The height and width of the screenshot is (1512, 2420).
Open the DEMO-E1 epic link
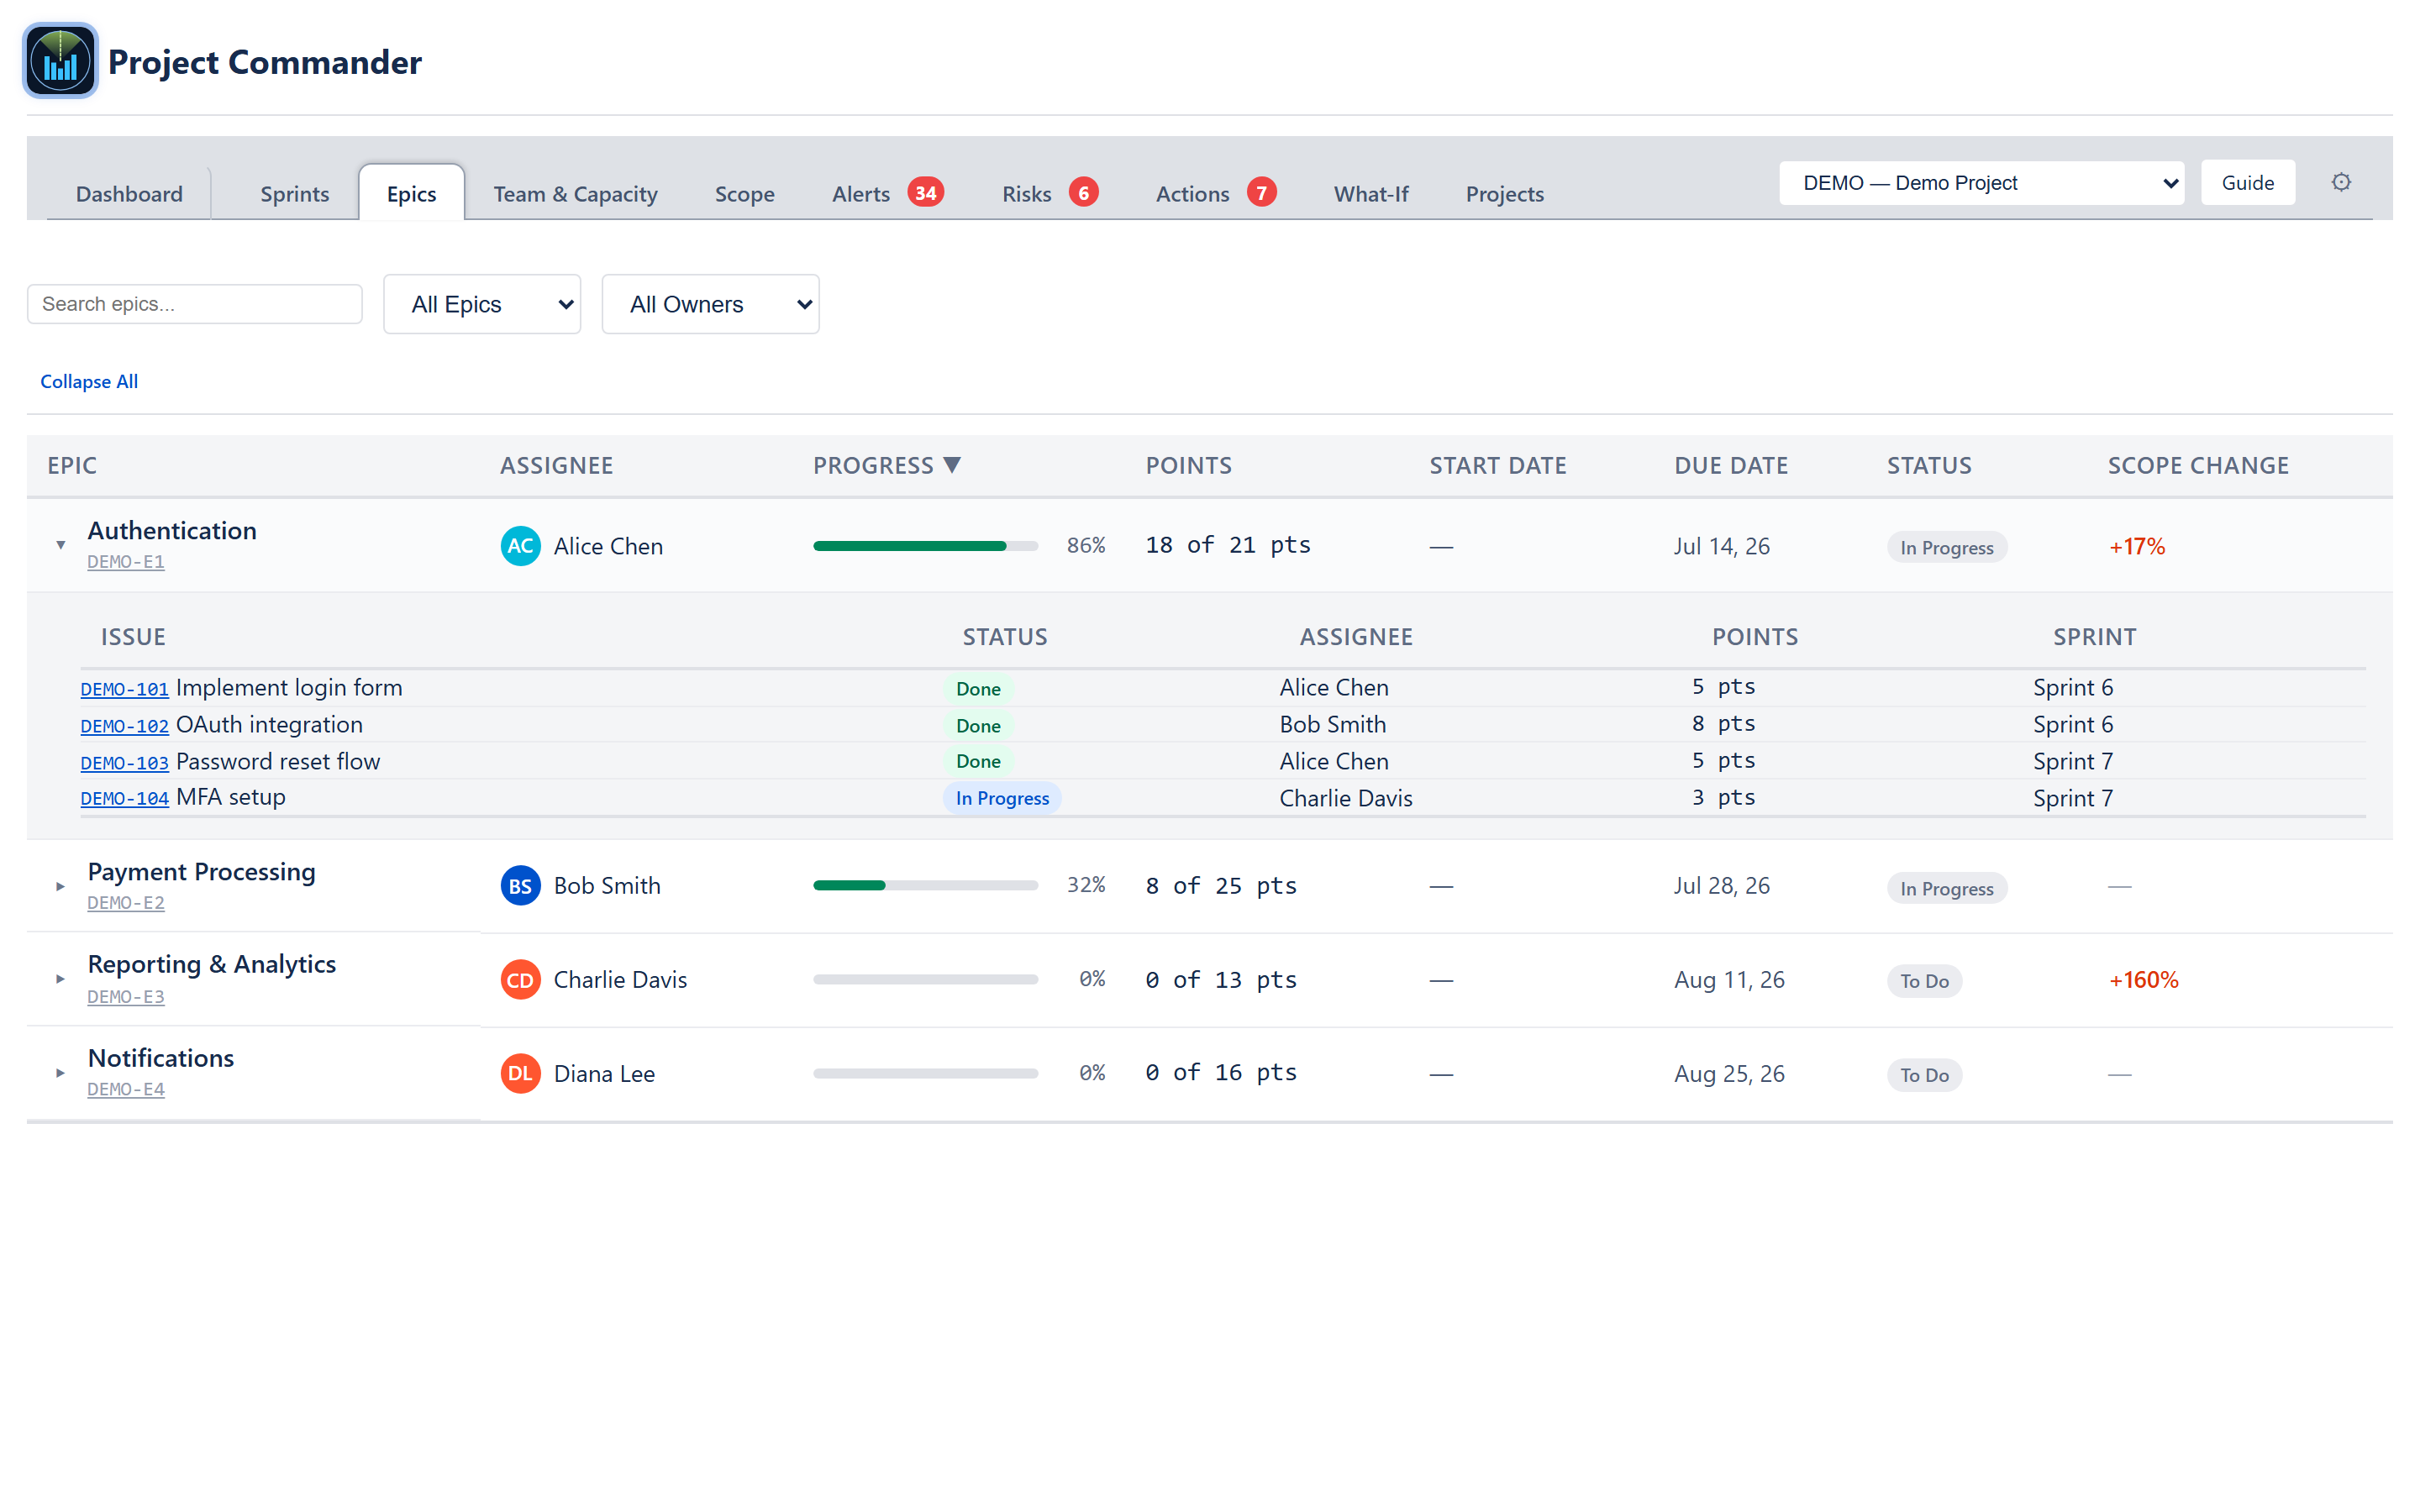(x=126, y=562)
